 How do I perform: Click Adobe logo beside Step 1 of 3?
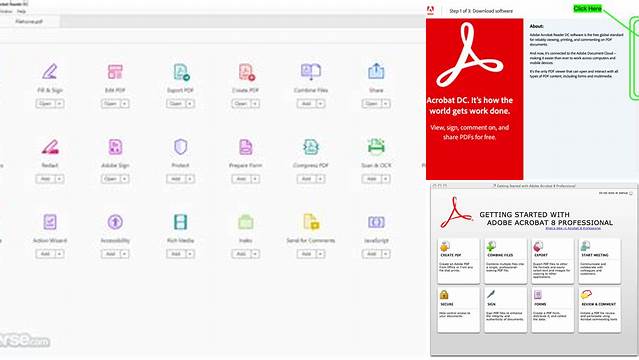click(430, 11)
